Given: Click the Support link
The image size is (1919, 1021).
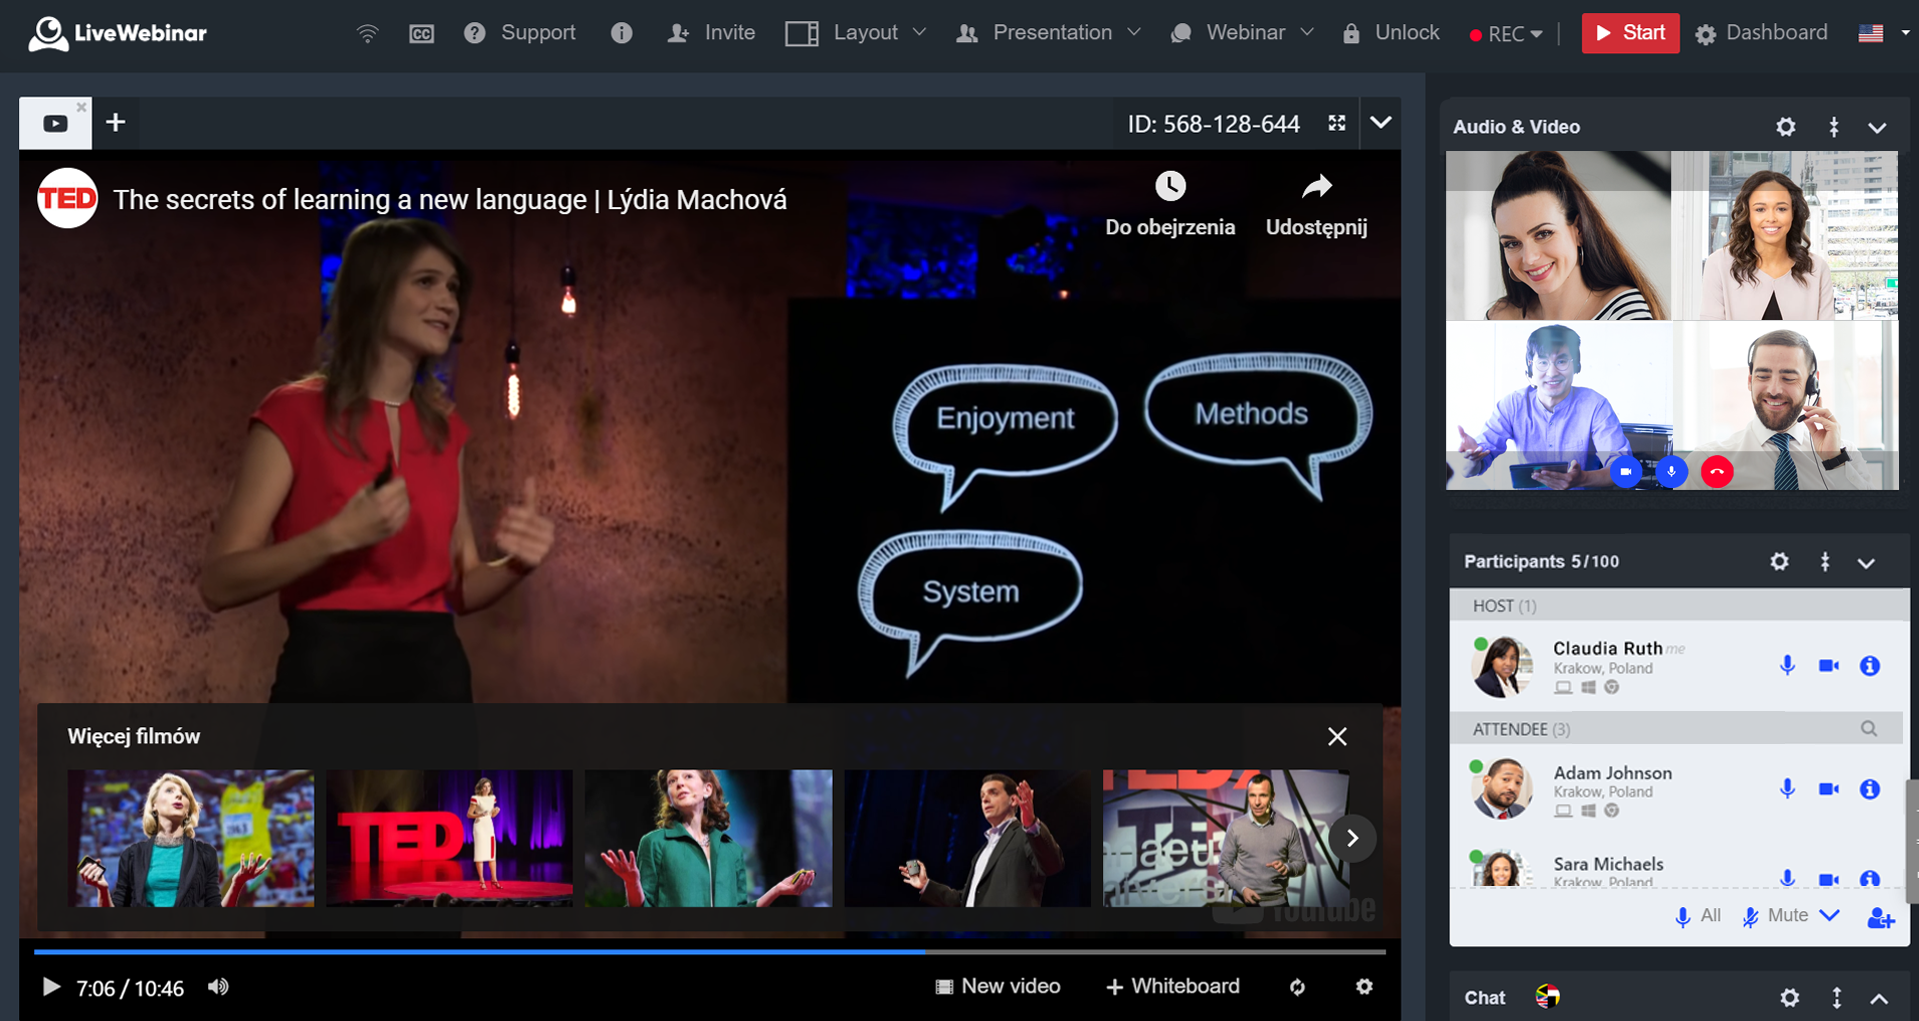Looking at the screenshot, I should (x=538, y=33).
